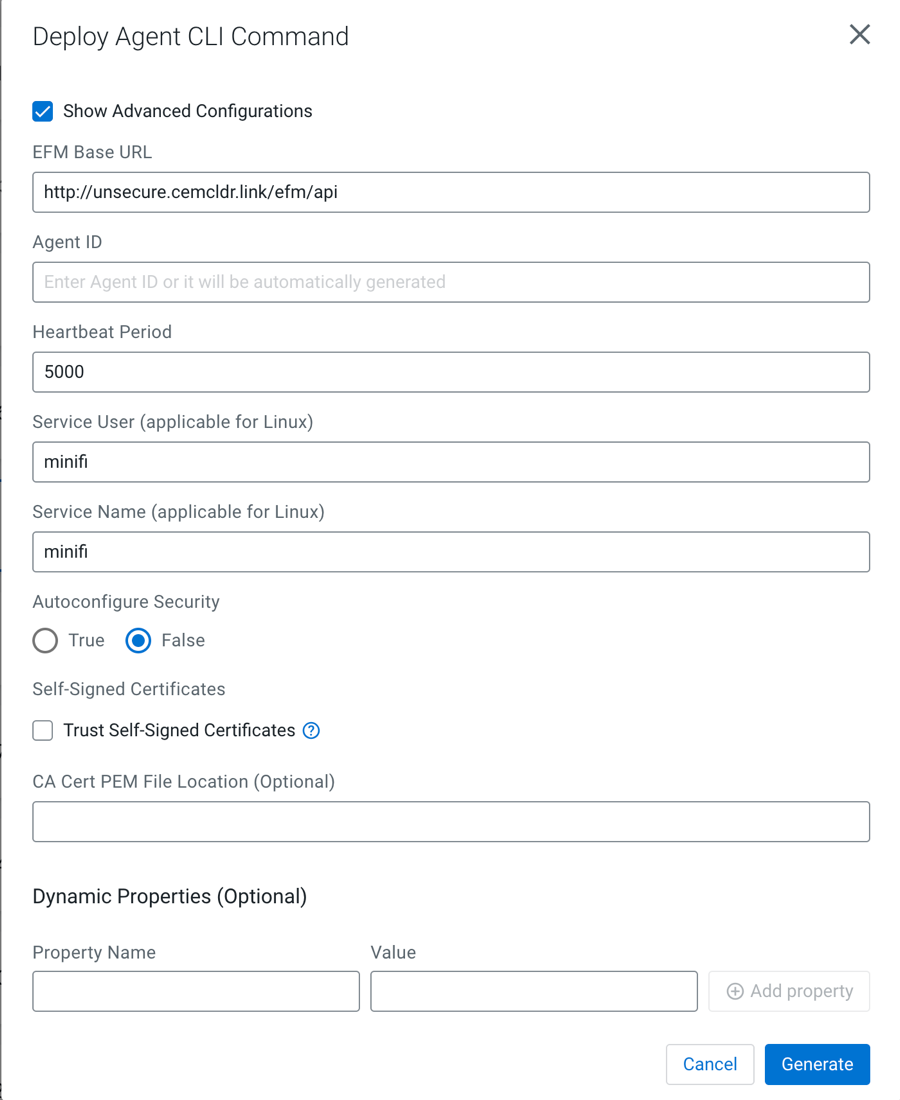
Task: Click the 'Trust Self-Signed Certificates' label text
Action: click(x=179, y=731)
